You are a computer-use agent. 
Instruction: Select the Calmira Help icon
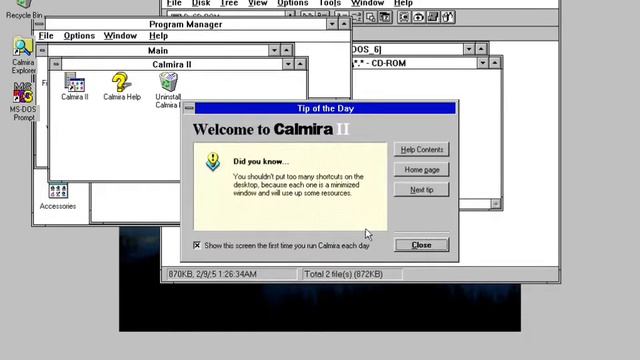pyautogui.click(x=122, y=87)
